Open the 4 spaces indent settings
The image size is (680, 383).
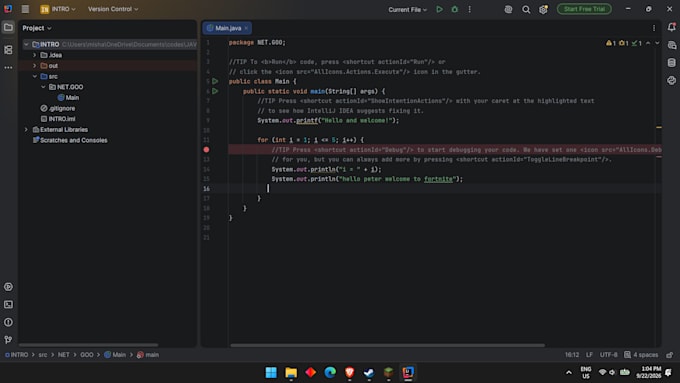point(641,355)
